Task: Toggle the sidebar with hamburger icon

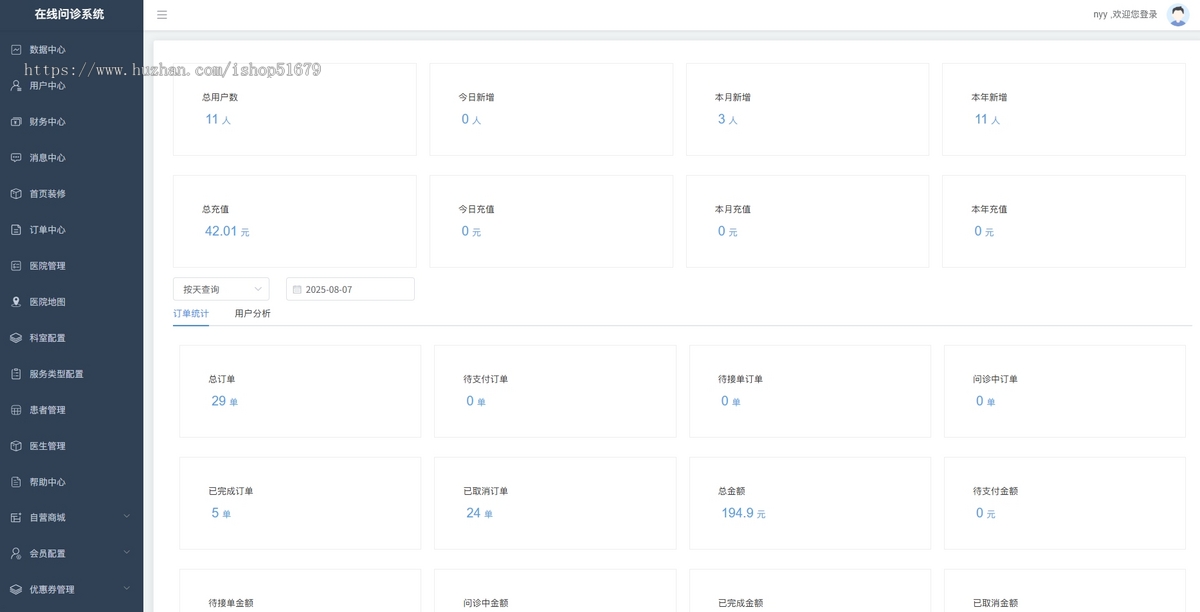Action: pos(162,15)
